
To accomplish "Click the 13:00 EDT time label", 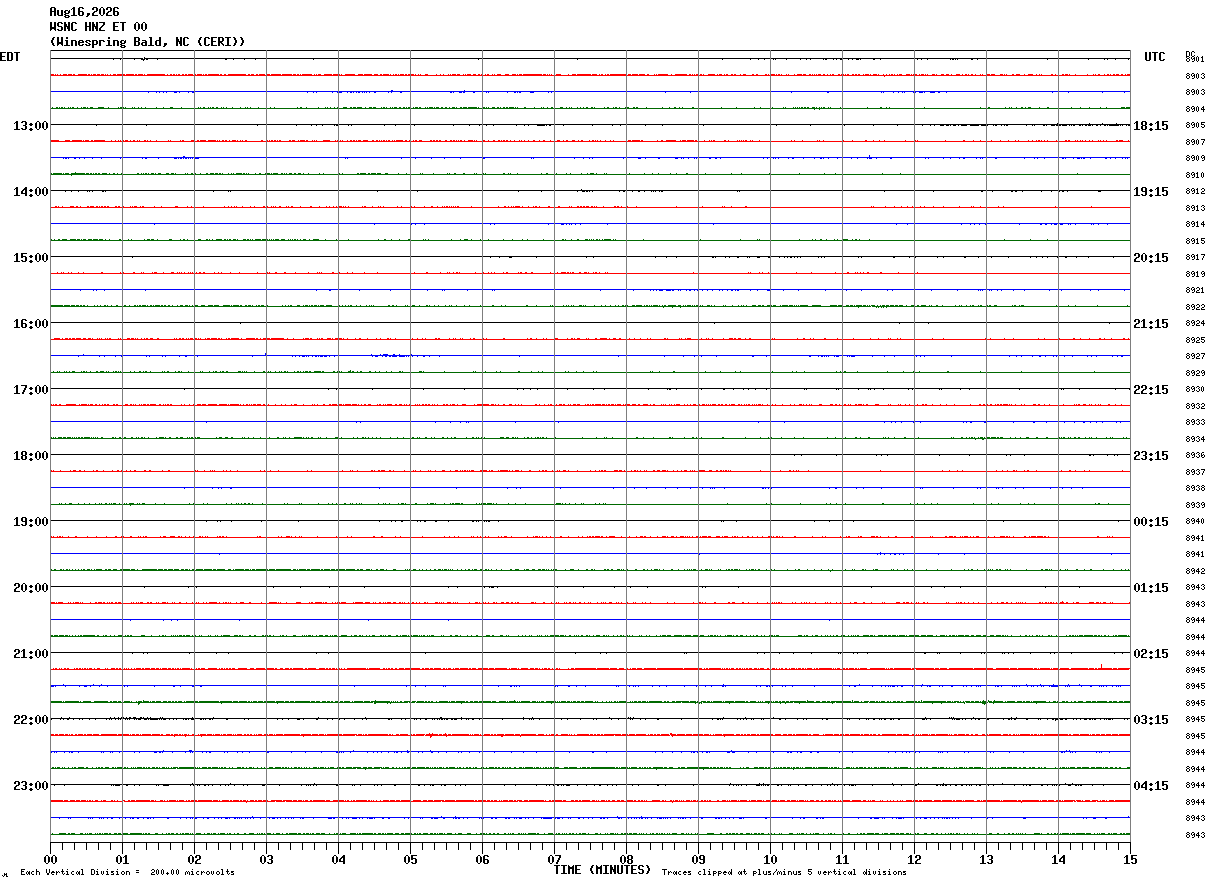I will pos(30,126).
